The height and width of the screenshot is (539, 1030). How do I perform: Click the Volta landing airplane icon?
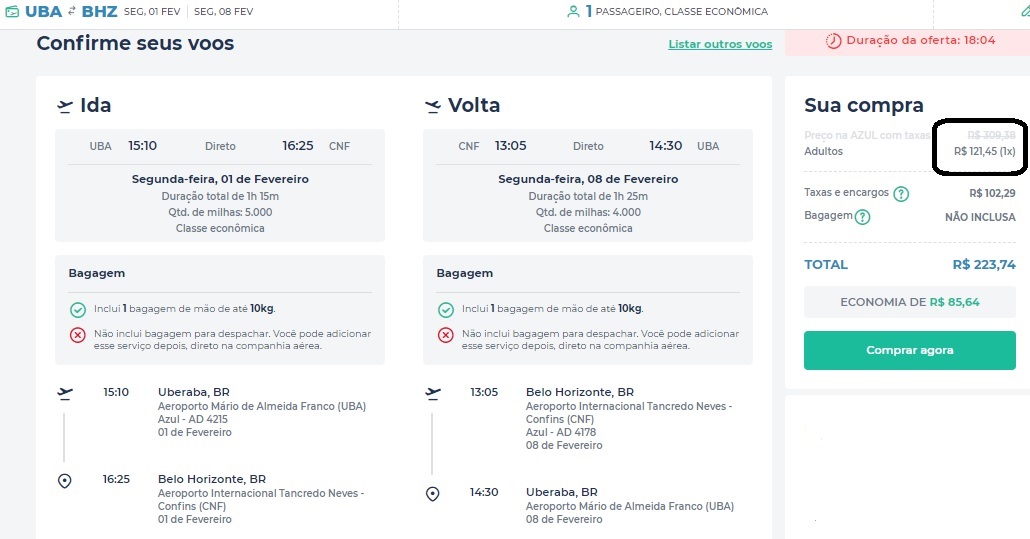[432, 106]
